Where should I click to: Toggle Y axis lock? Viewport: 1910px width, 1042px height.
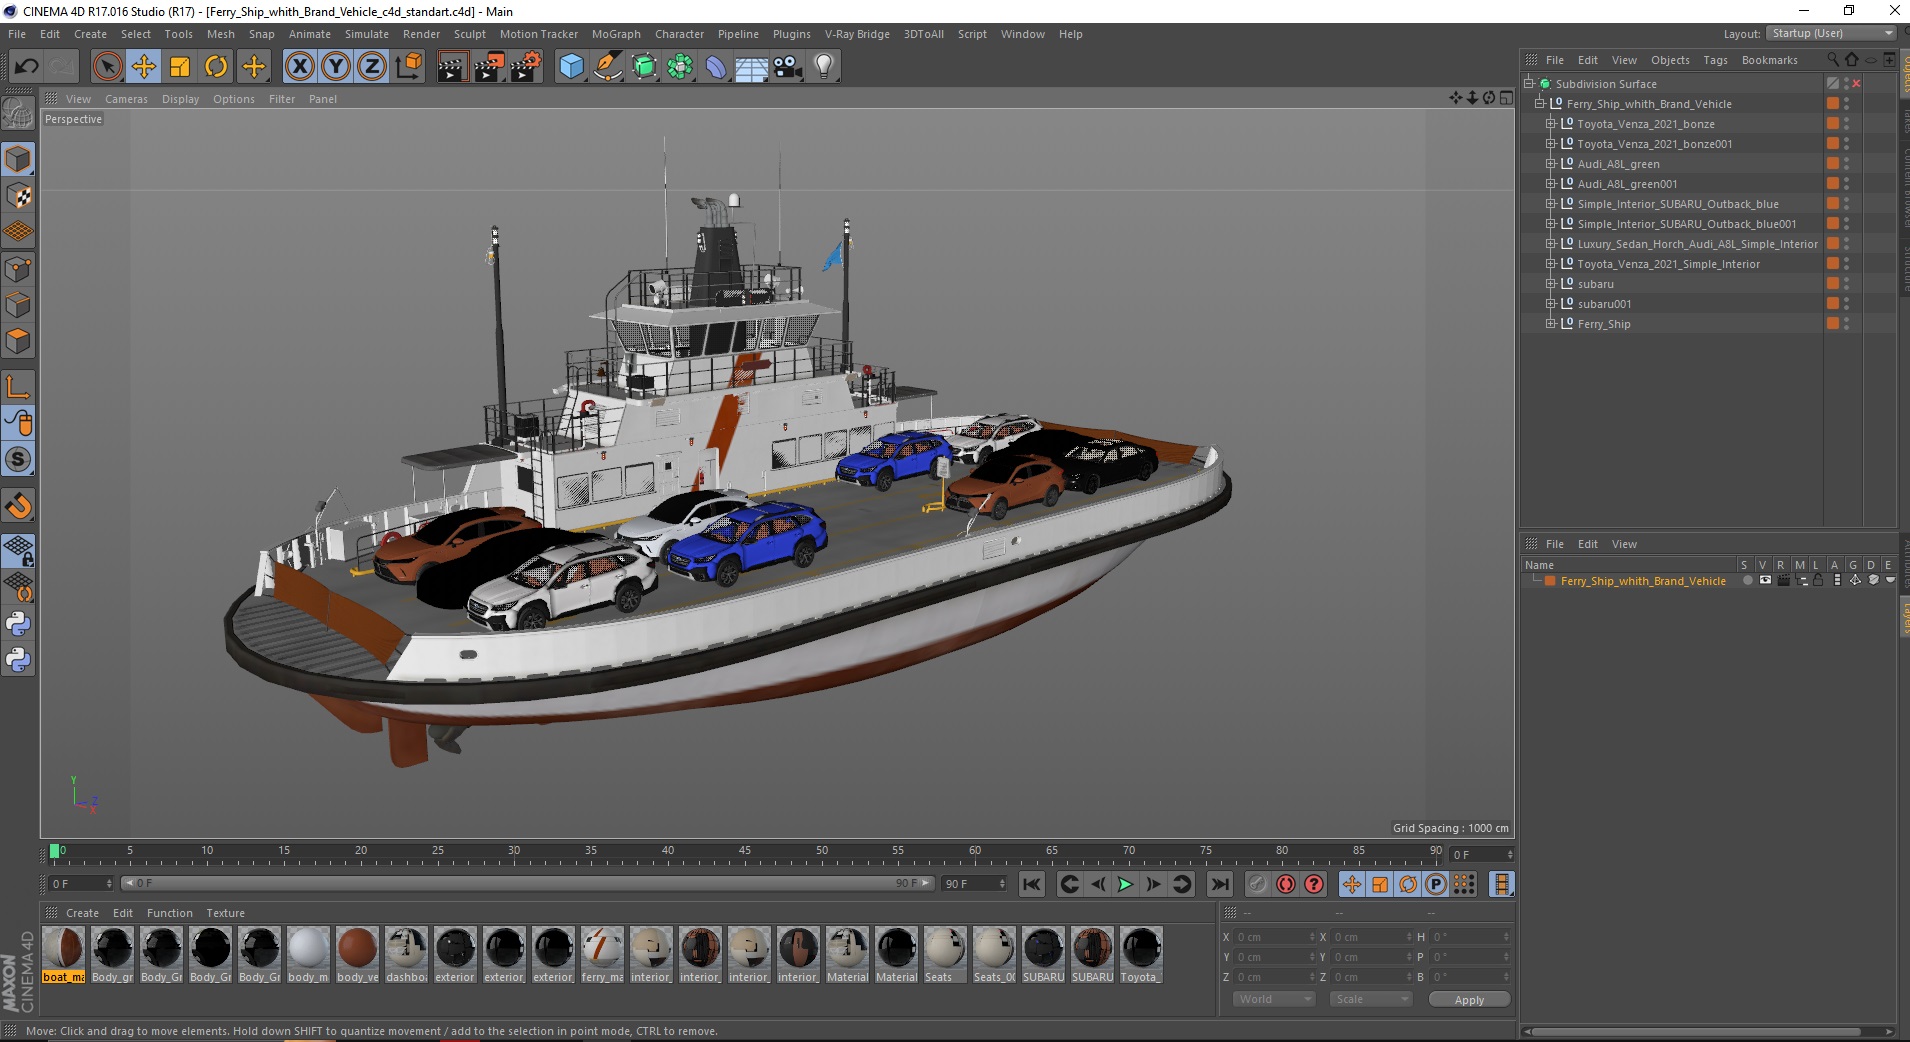click(x=336, y=67)
